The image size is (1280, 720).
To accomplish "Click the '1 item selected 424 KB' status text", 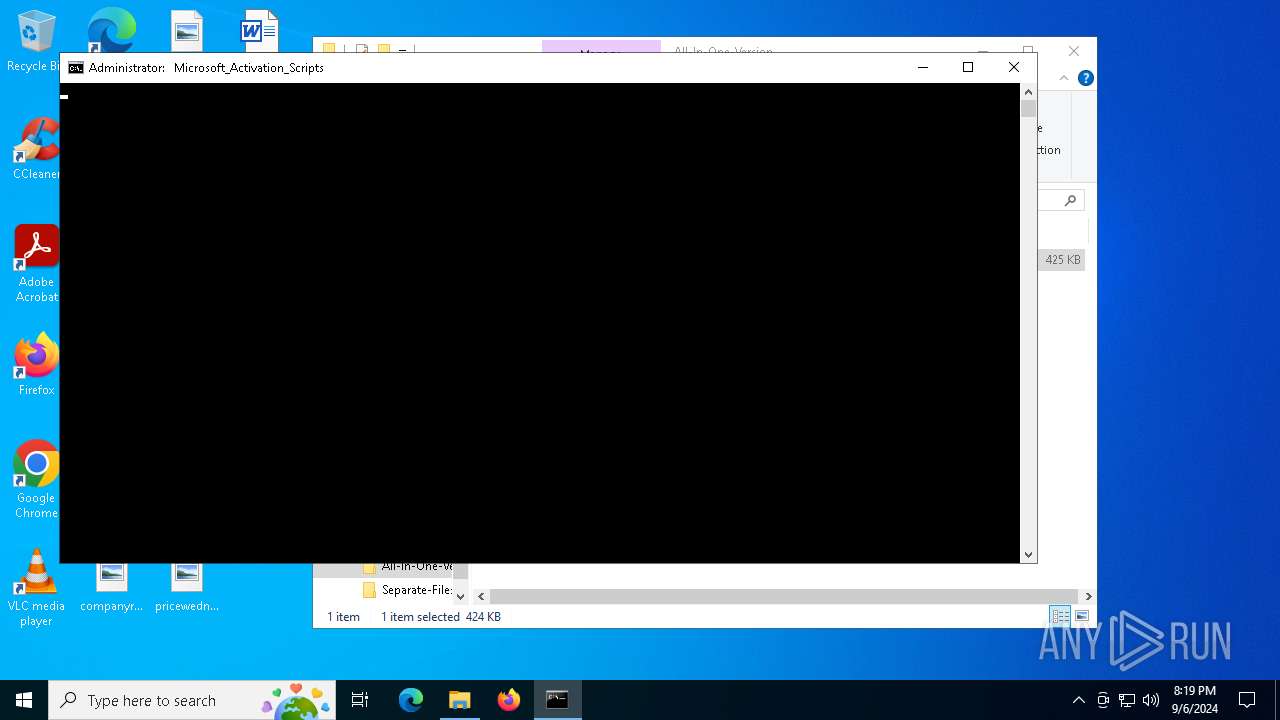I will (441, 617).
